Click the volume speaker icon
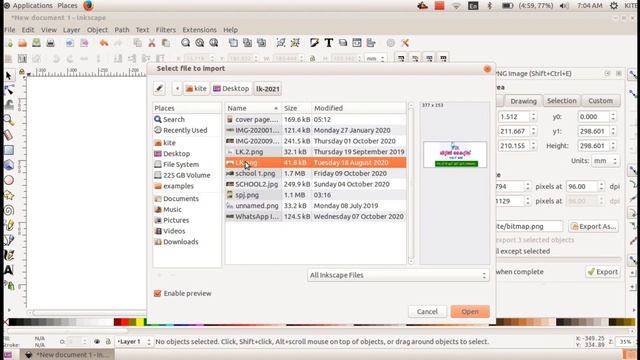This screenshot has width=640, height=360. coord(564,6)
